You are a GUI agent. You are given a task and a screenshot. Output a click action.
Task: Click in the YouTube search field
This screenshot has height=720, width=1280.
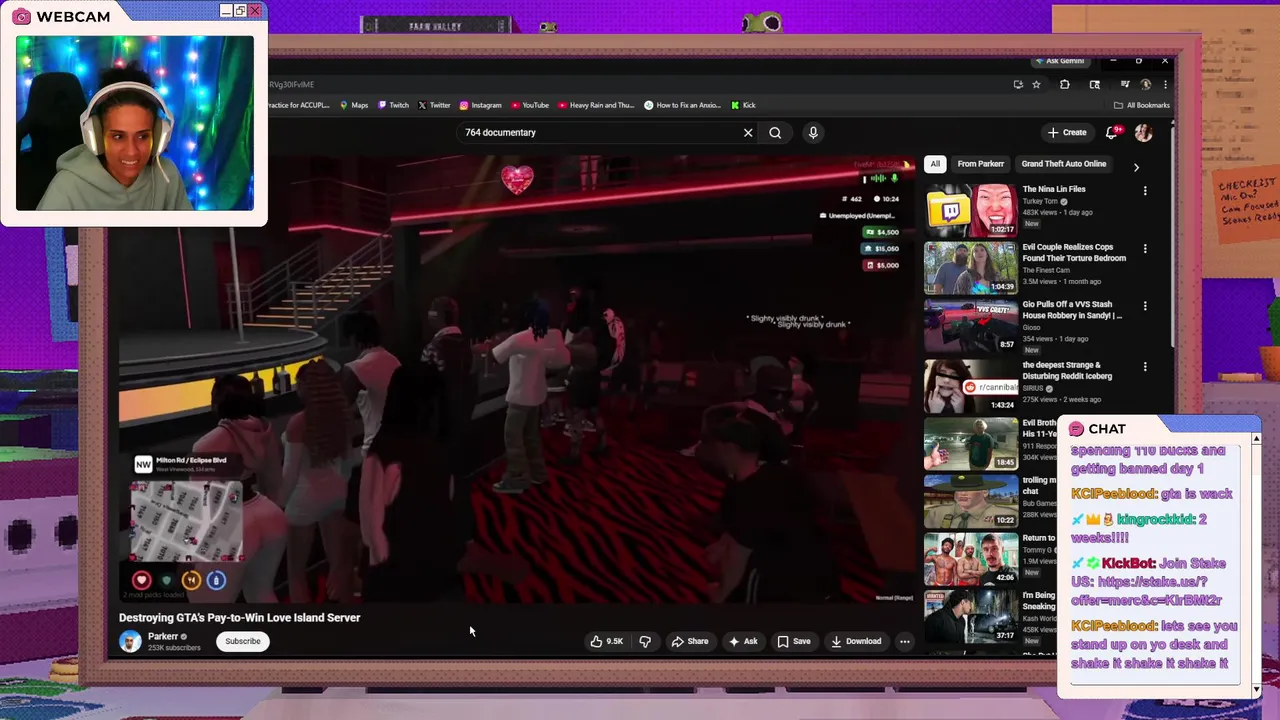tap(598, 132)
